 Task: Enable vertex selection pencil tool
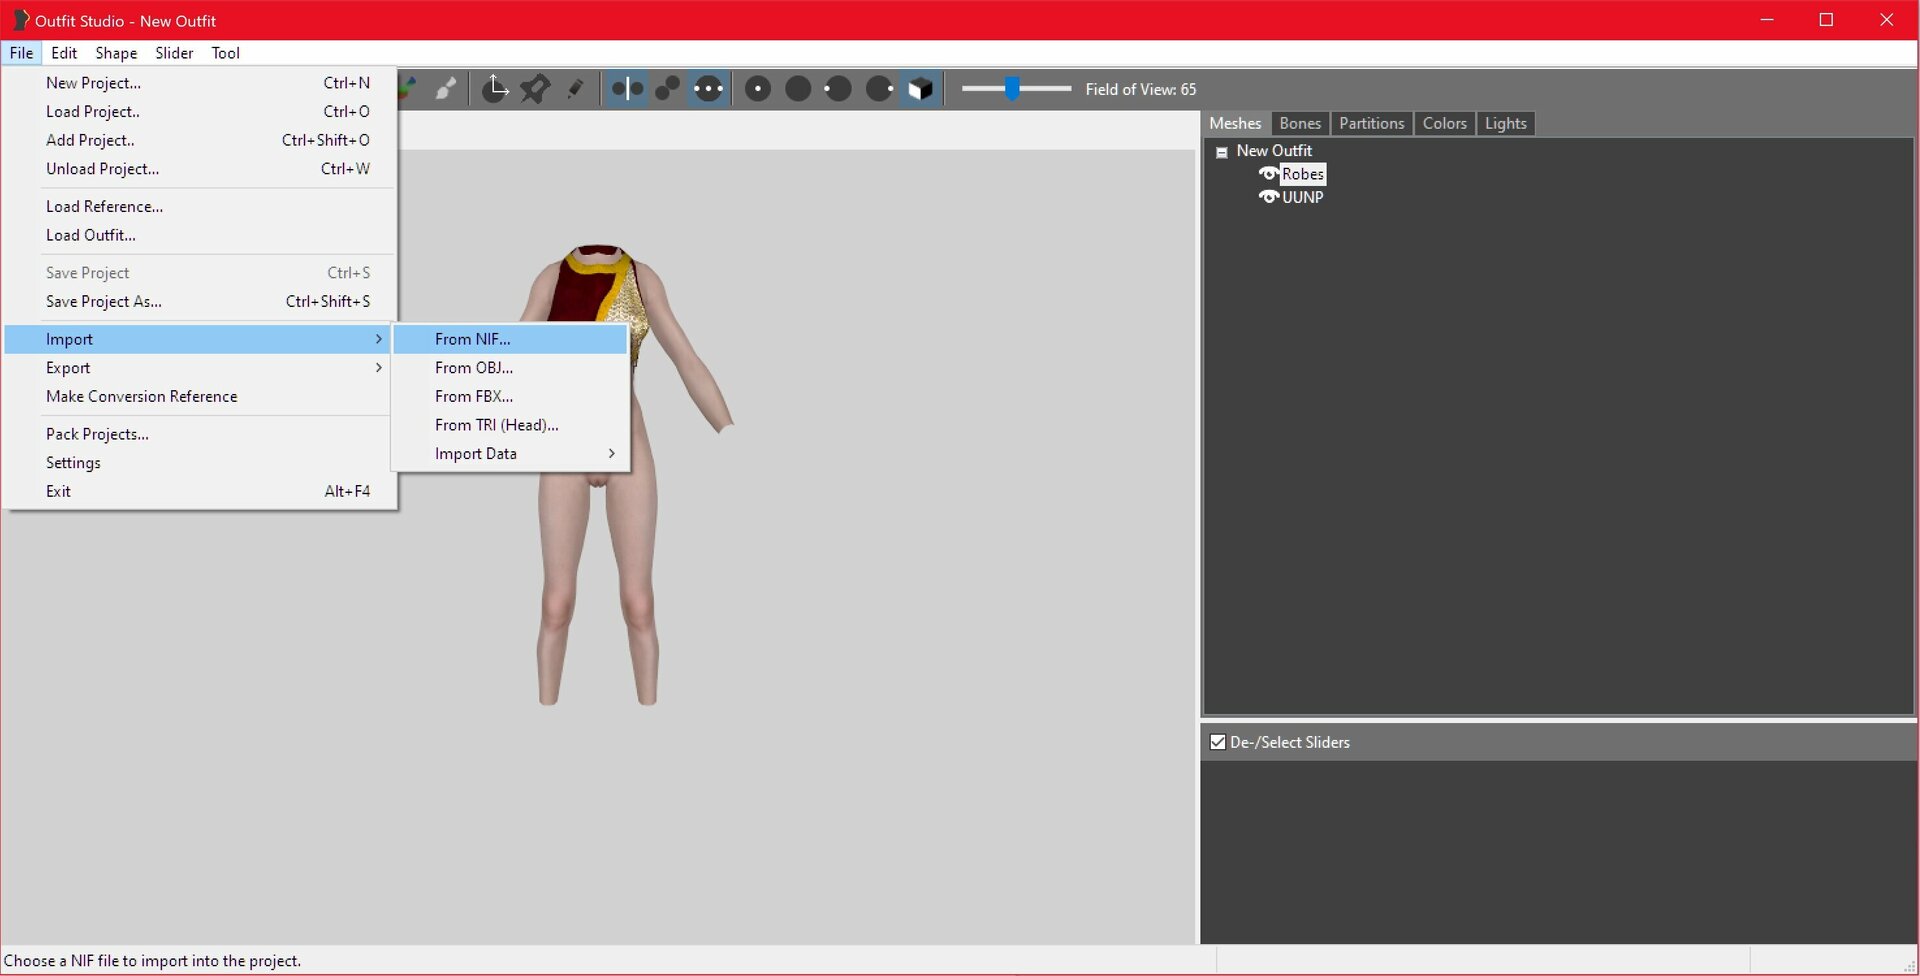575,89
